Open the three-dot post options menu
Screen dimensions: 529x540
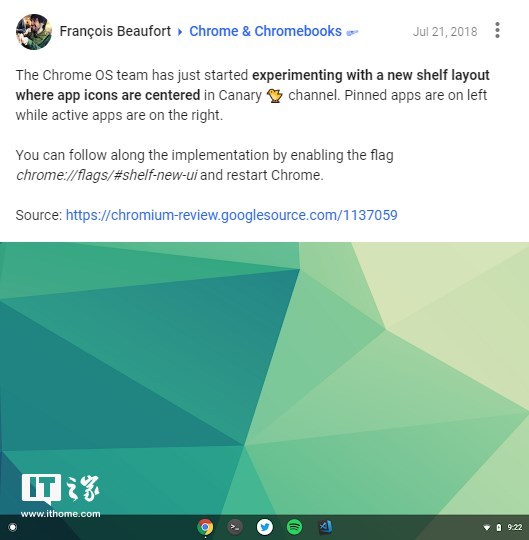(x=497, y=30)
